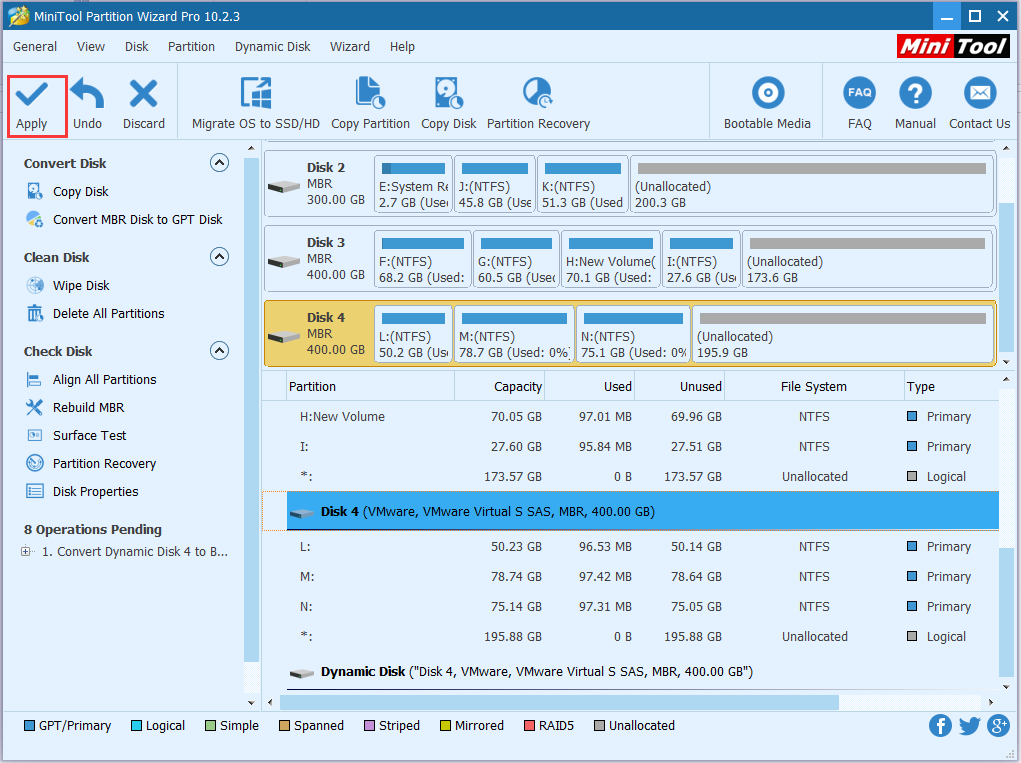Viewport: 1021px width, 763px height.
Task: Click the horizontal scrollbar of the partition list
Action: pos(560,702)
